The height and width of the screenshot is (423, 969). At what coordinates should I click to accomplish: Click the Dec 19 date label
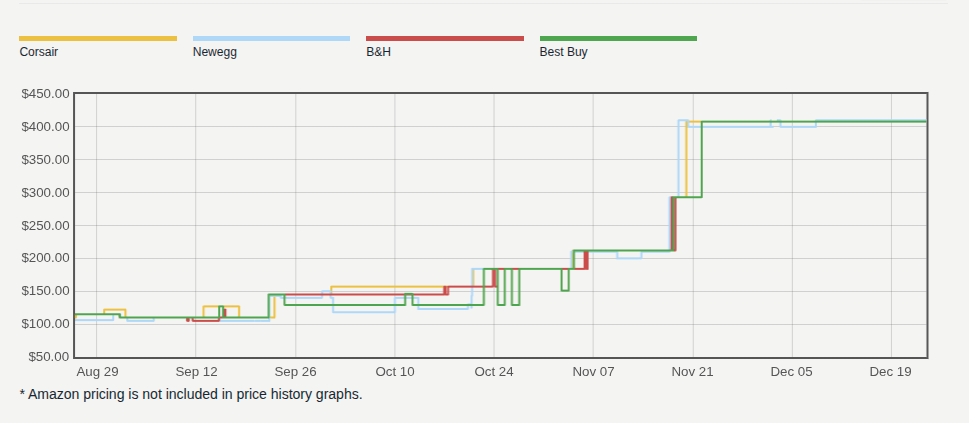pos(891,372)
